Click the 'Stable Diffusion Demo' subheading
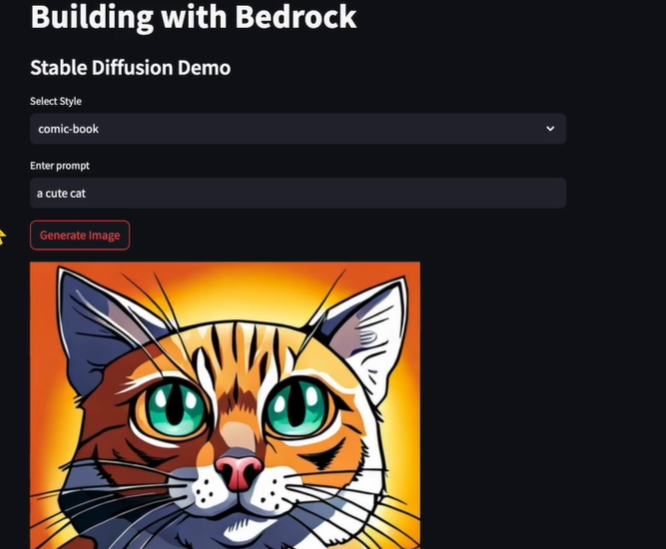The height and width of the screenshot is (549, 666). tap(130, 68)
